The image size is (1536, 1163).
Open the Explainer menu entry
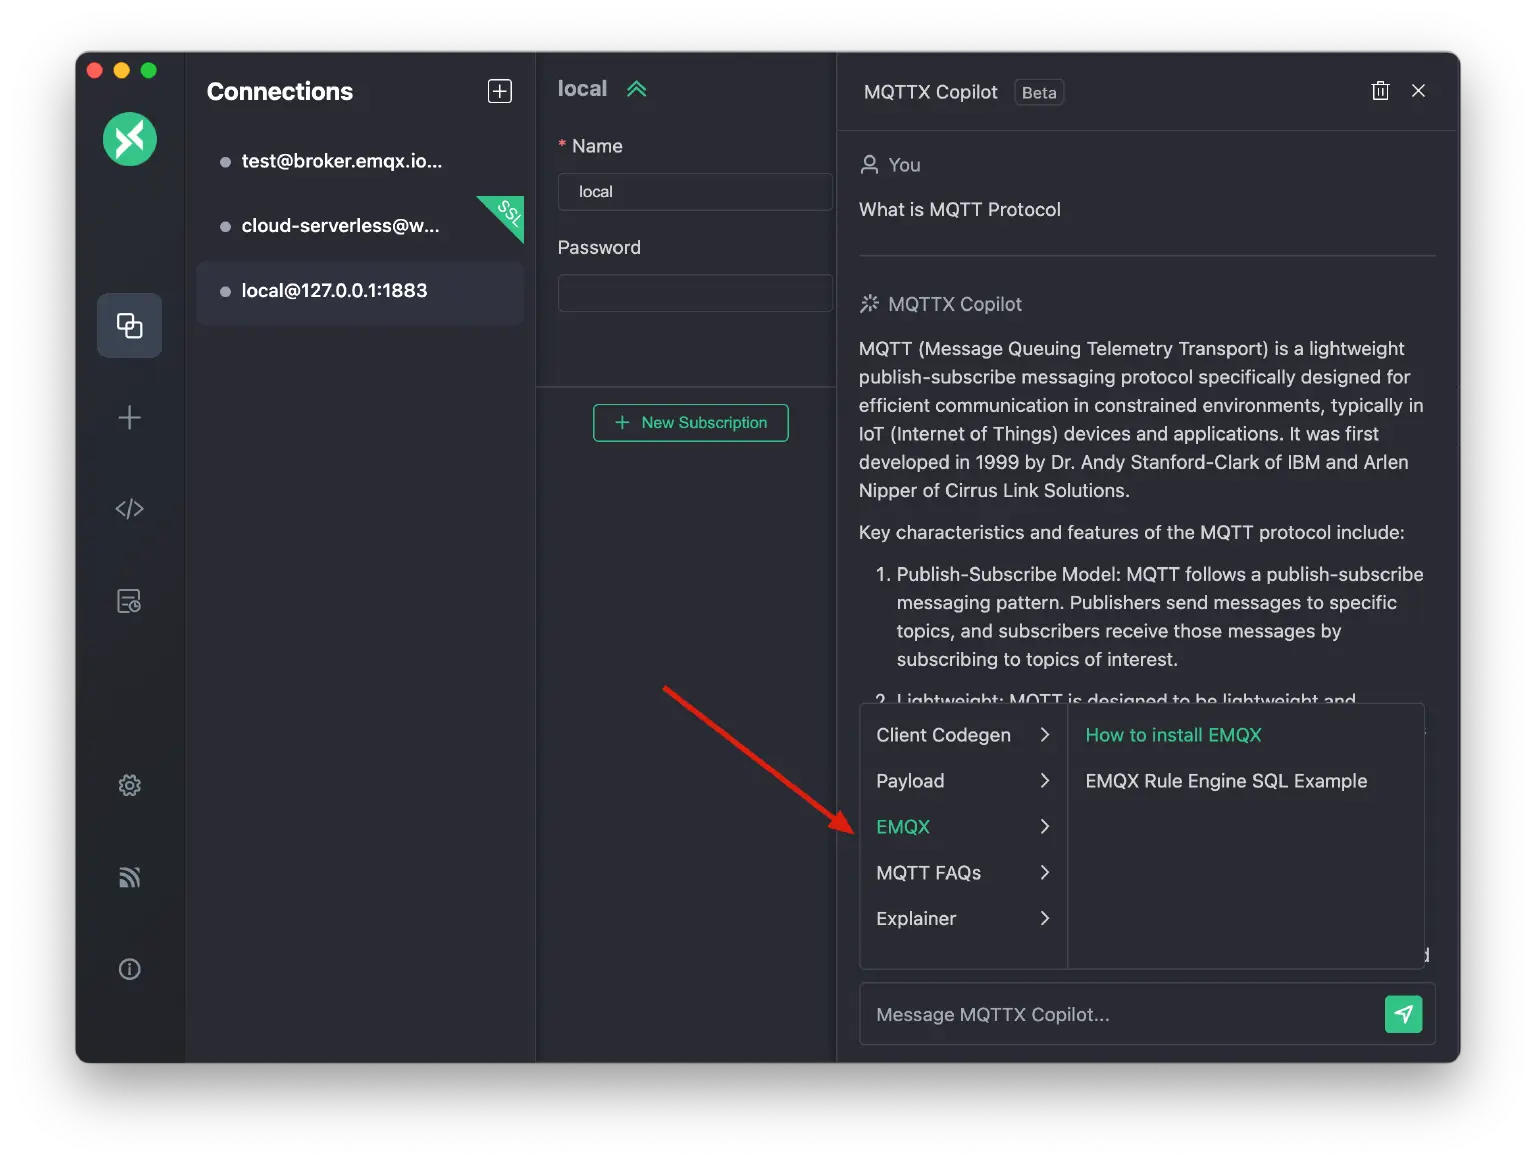tap(916, 918)
